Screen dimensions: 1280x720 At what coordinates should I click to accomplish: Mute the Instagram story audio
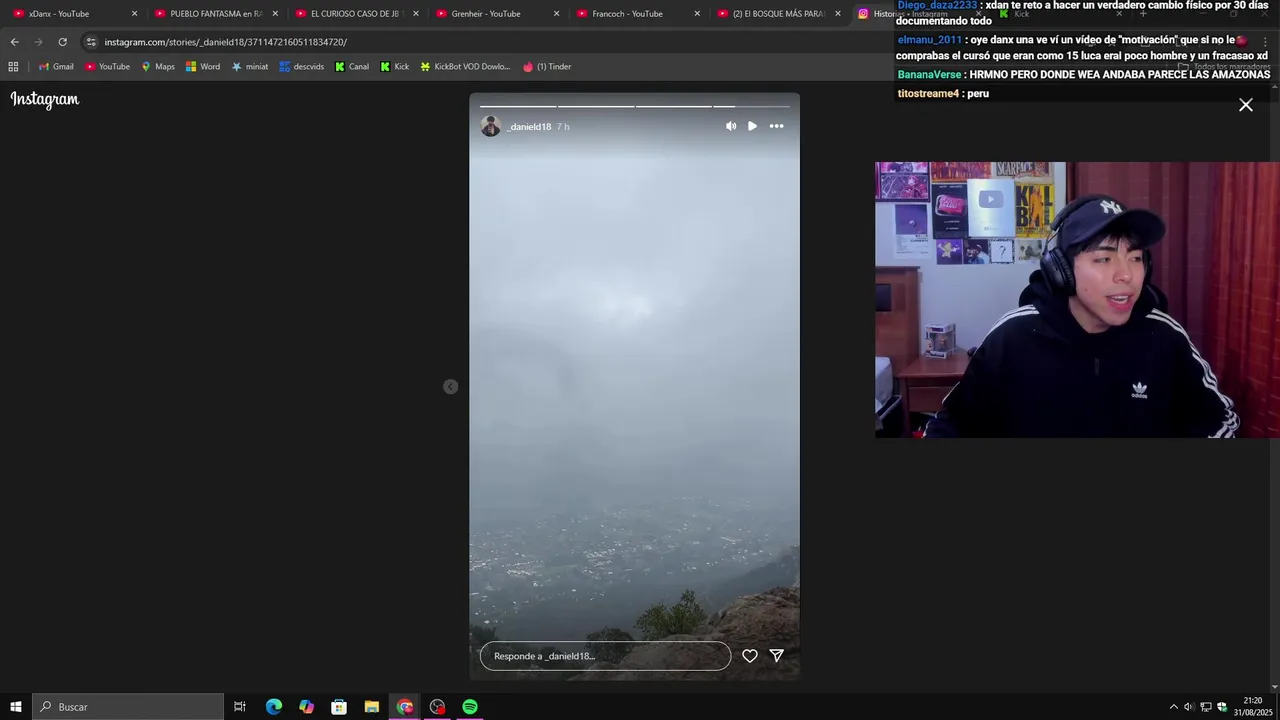tap(731, 126)
